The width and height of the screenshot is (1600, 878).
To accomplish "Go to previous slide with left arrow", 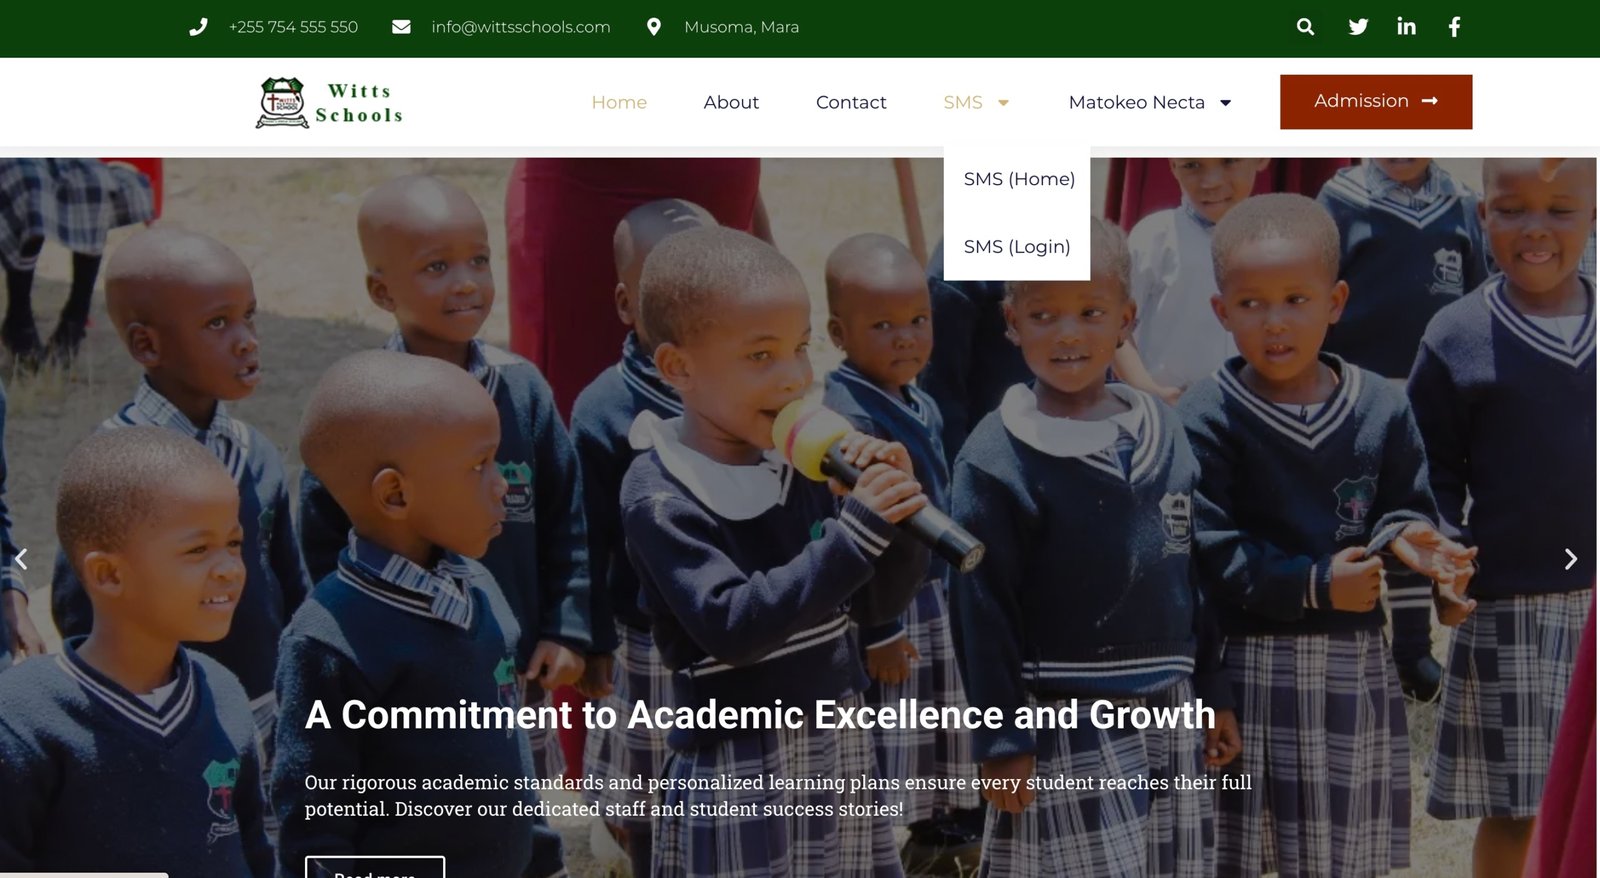I will [x=20, y=559].
